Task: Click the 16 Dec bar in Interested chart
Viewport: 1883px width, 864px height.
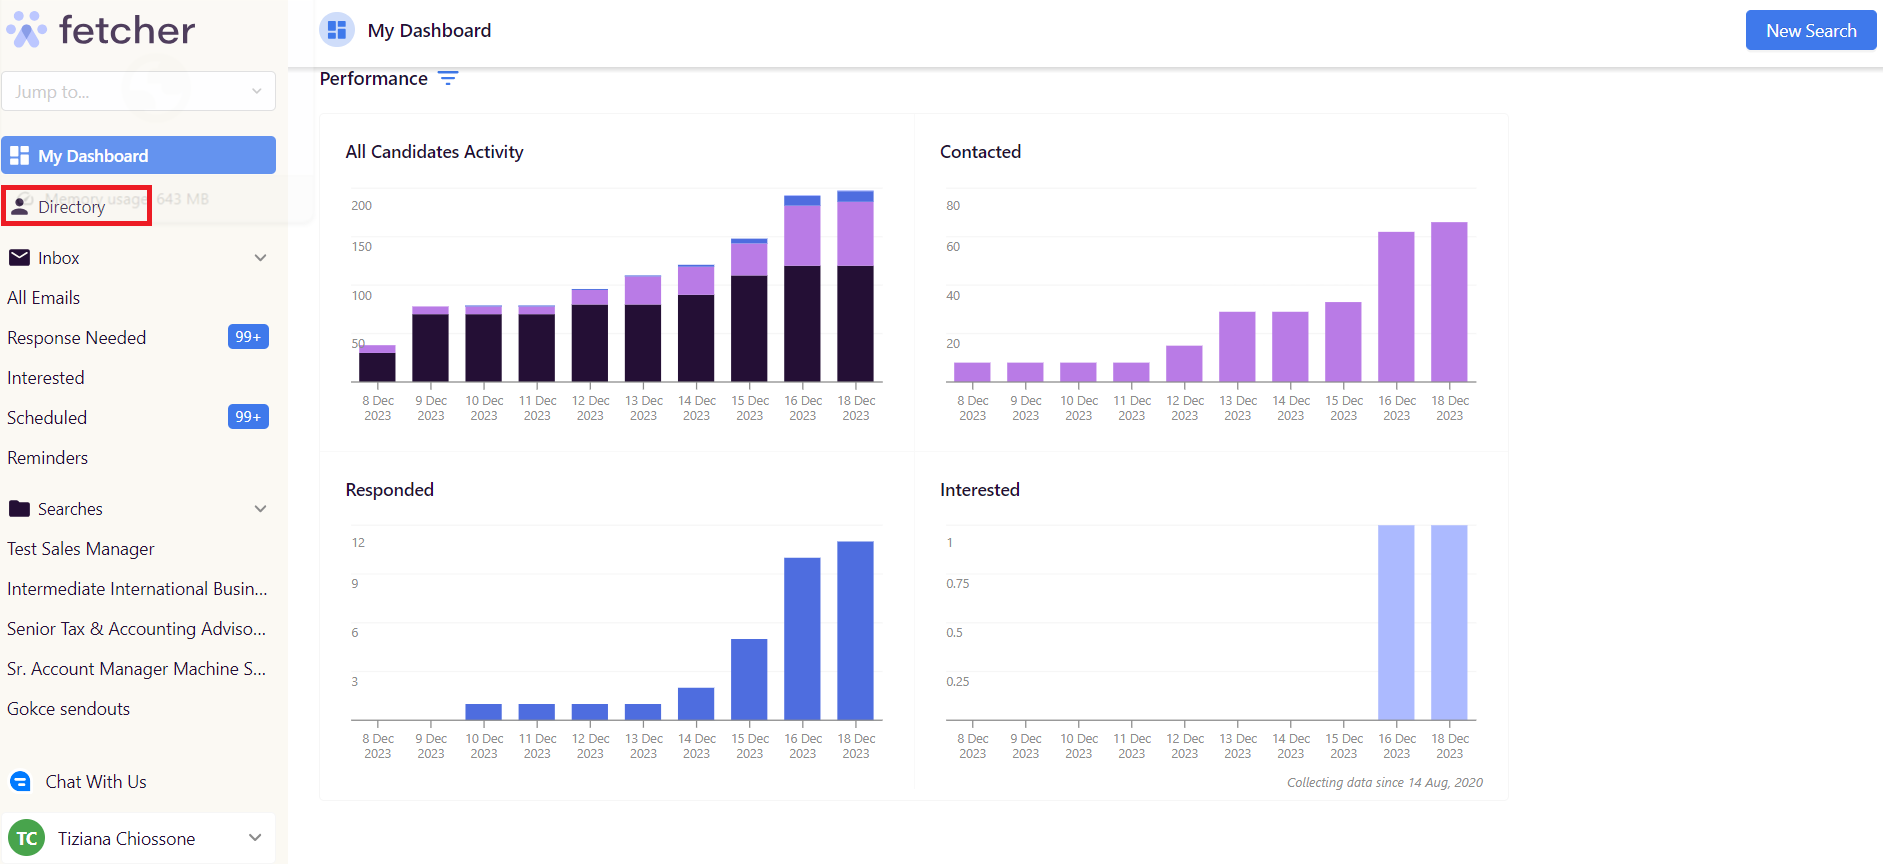Action: 1396,622
